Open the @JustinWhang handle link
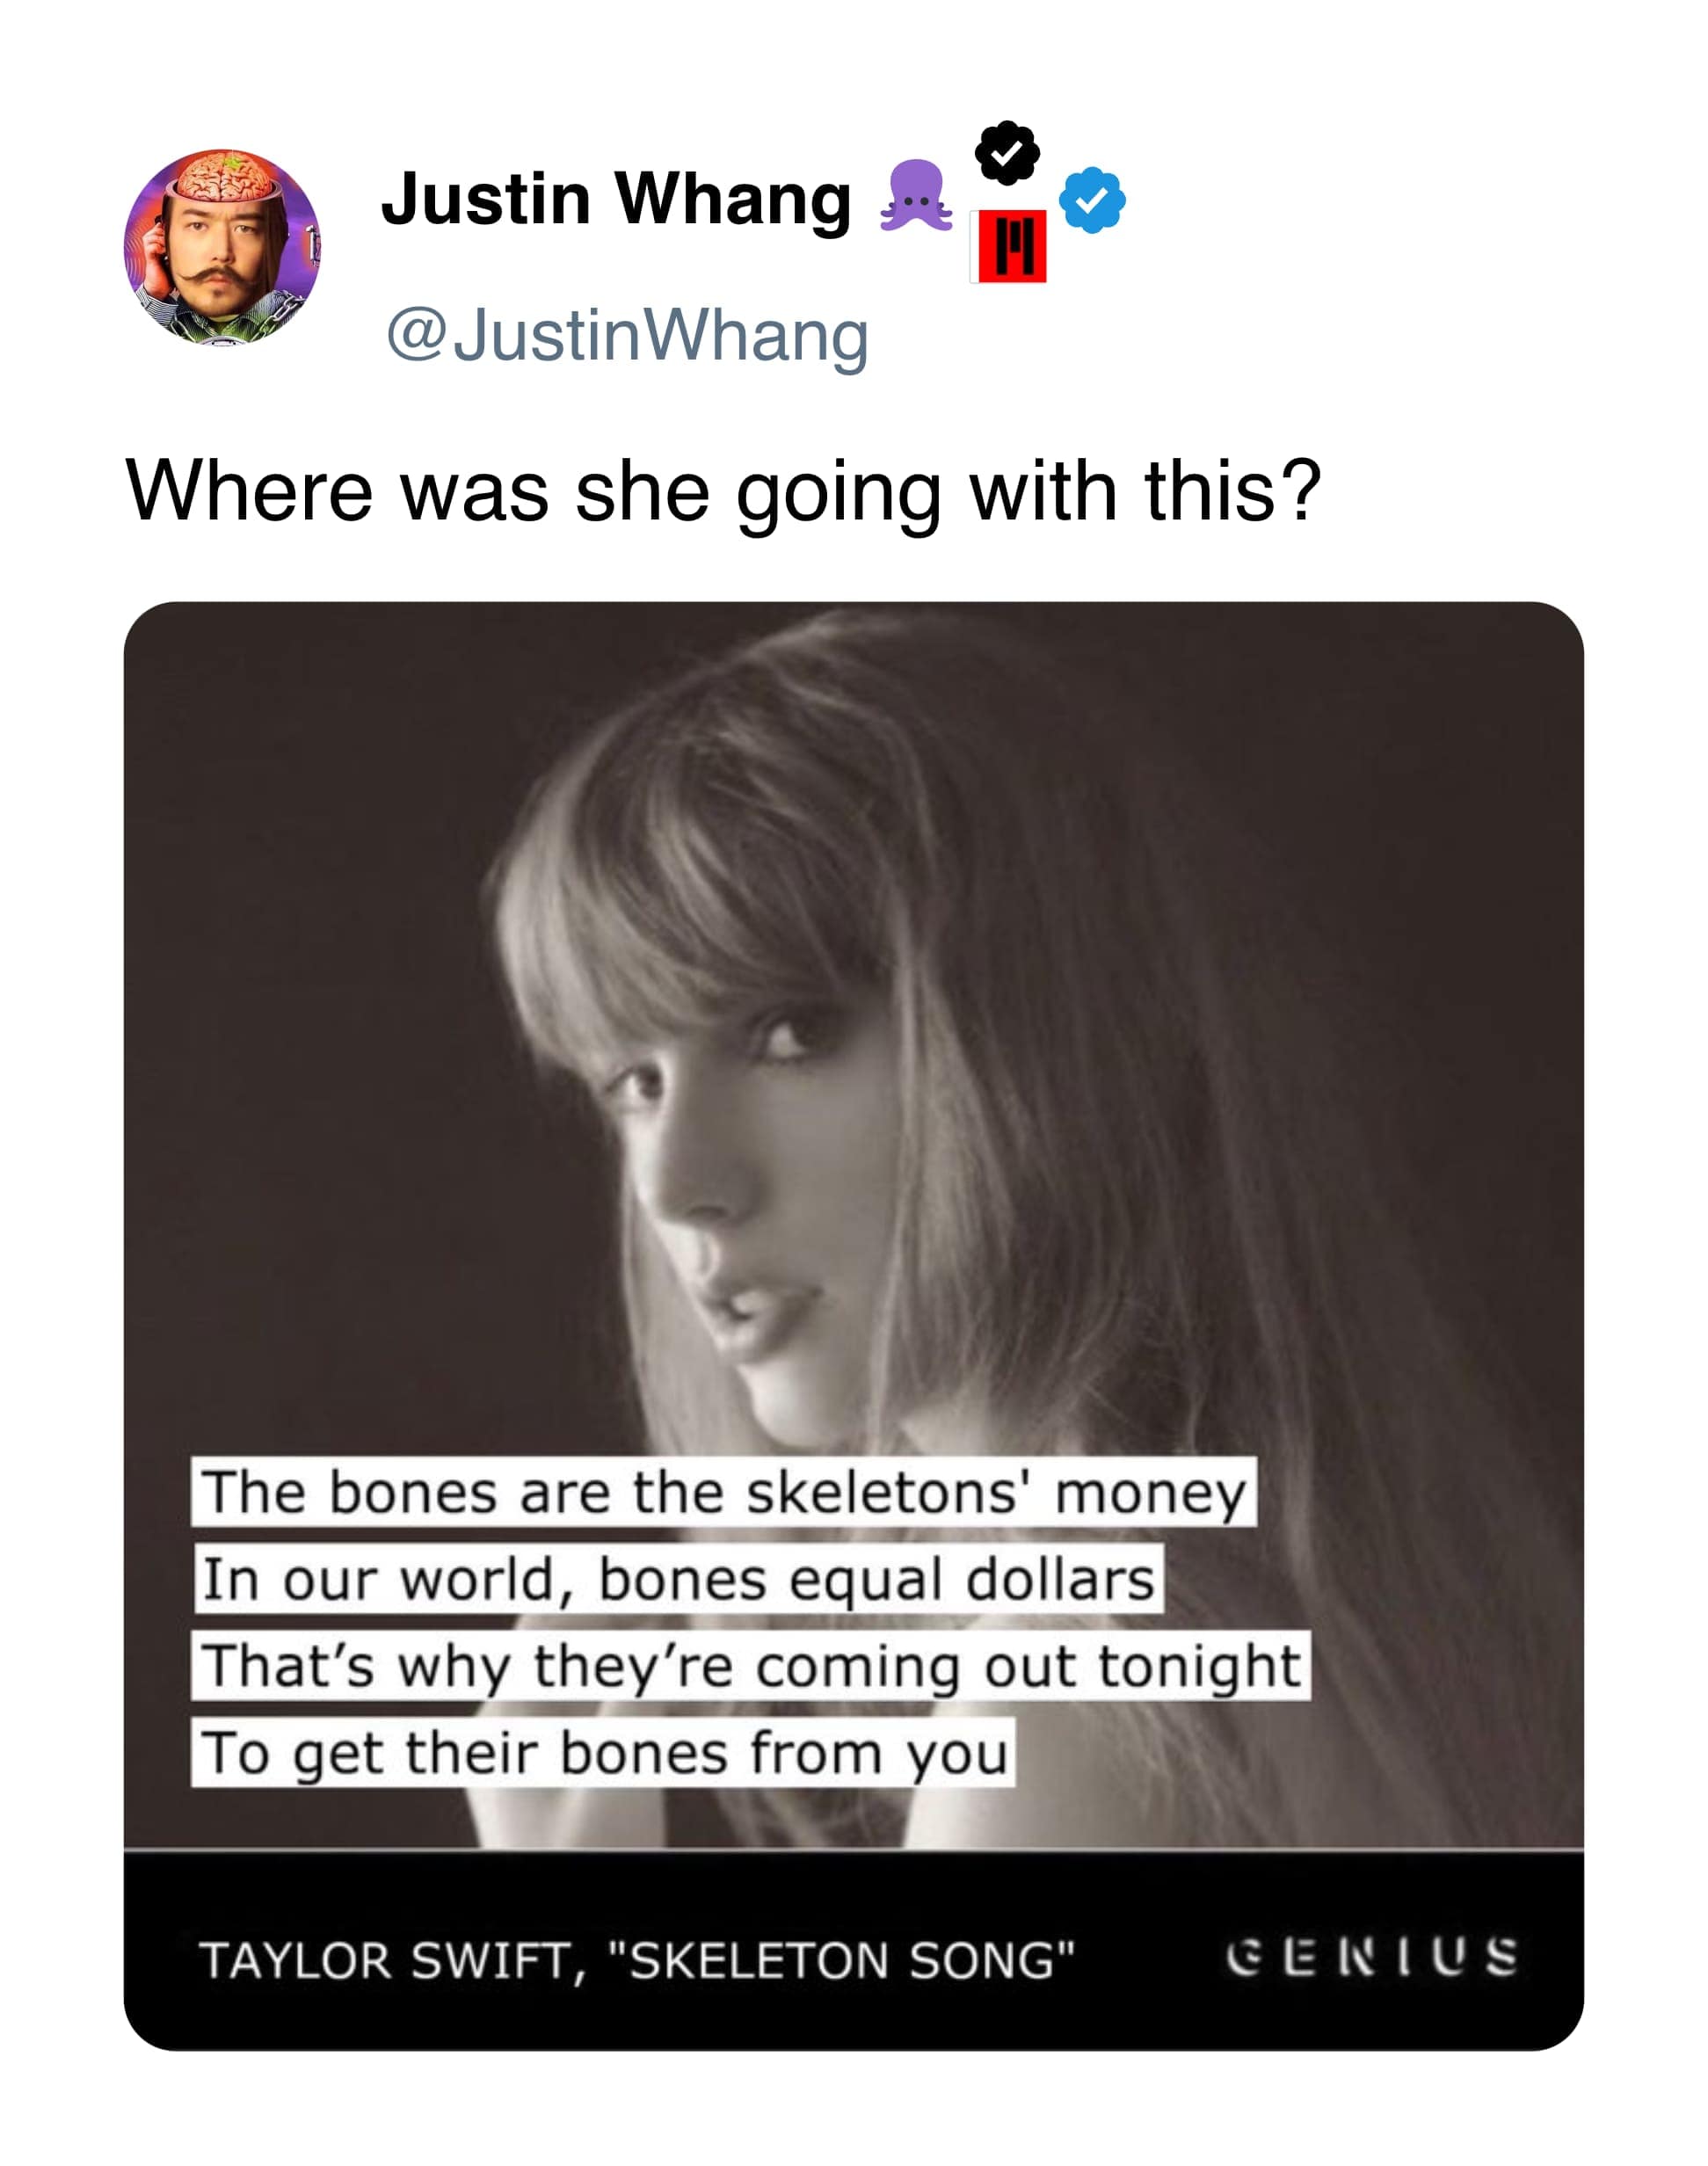The width and height of the screenshot is (1708, 2166). (627, 335)
